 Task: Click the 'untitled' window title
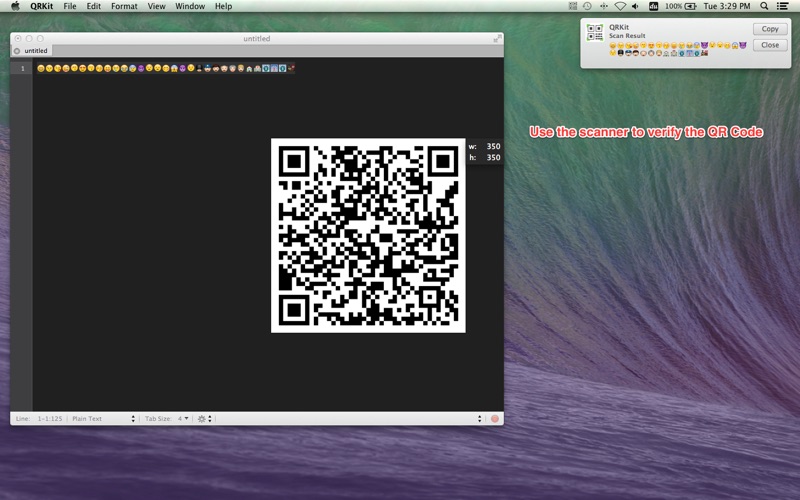tap(257, 39)
